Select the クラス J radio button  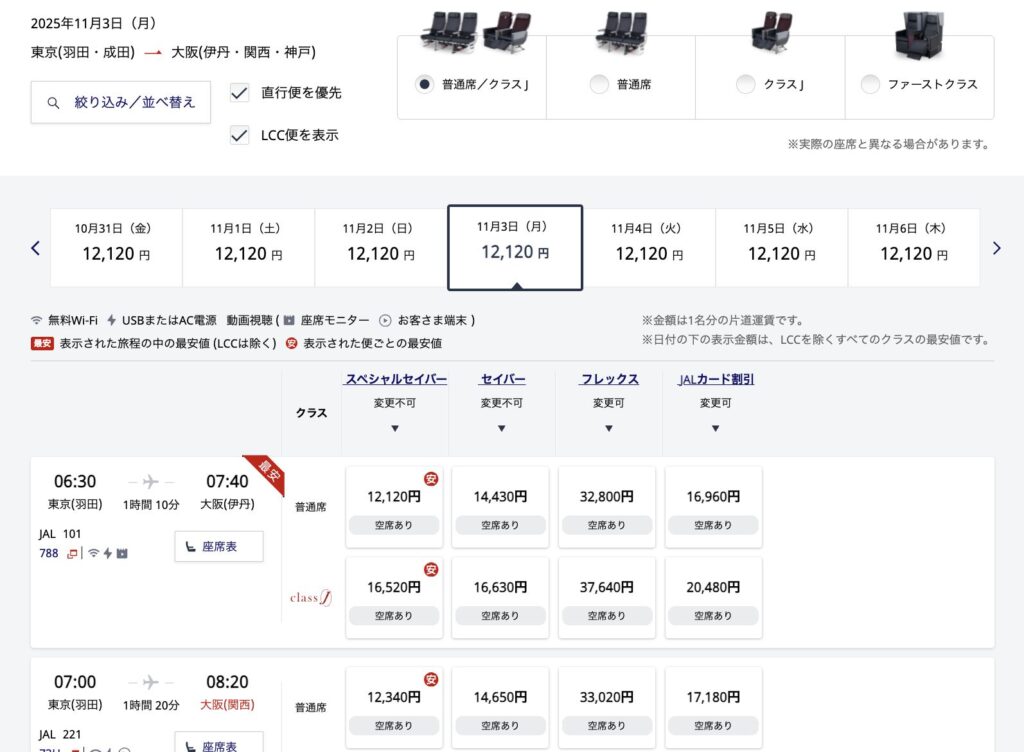(x=745, y=85)
